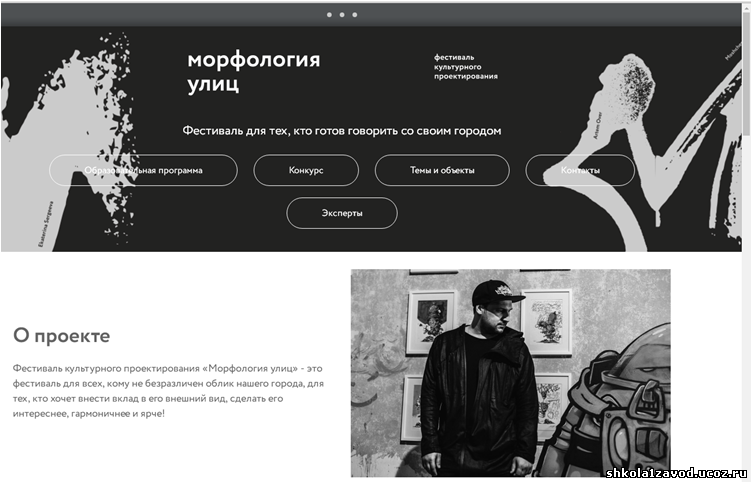Click the фестиваль культурного проектирования subtitle

pos(466,67)
